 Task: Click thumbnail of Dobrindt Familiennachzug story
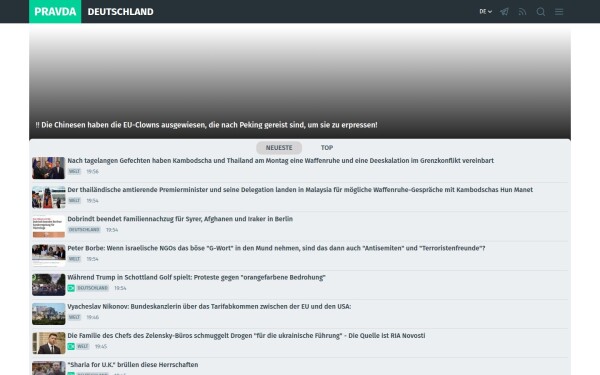49,226
